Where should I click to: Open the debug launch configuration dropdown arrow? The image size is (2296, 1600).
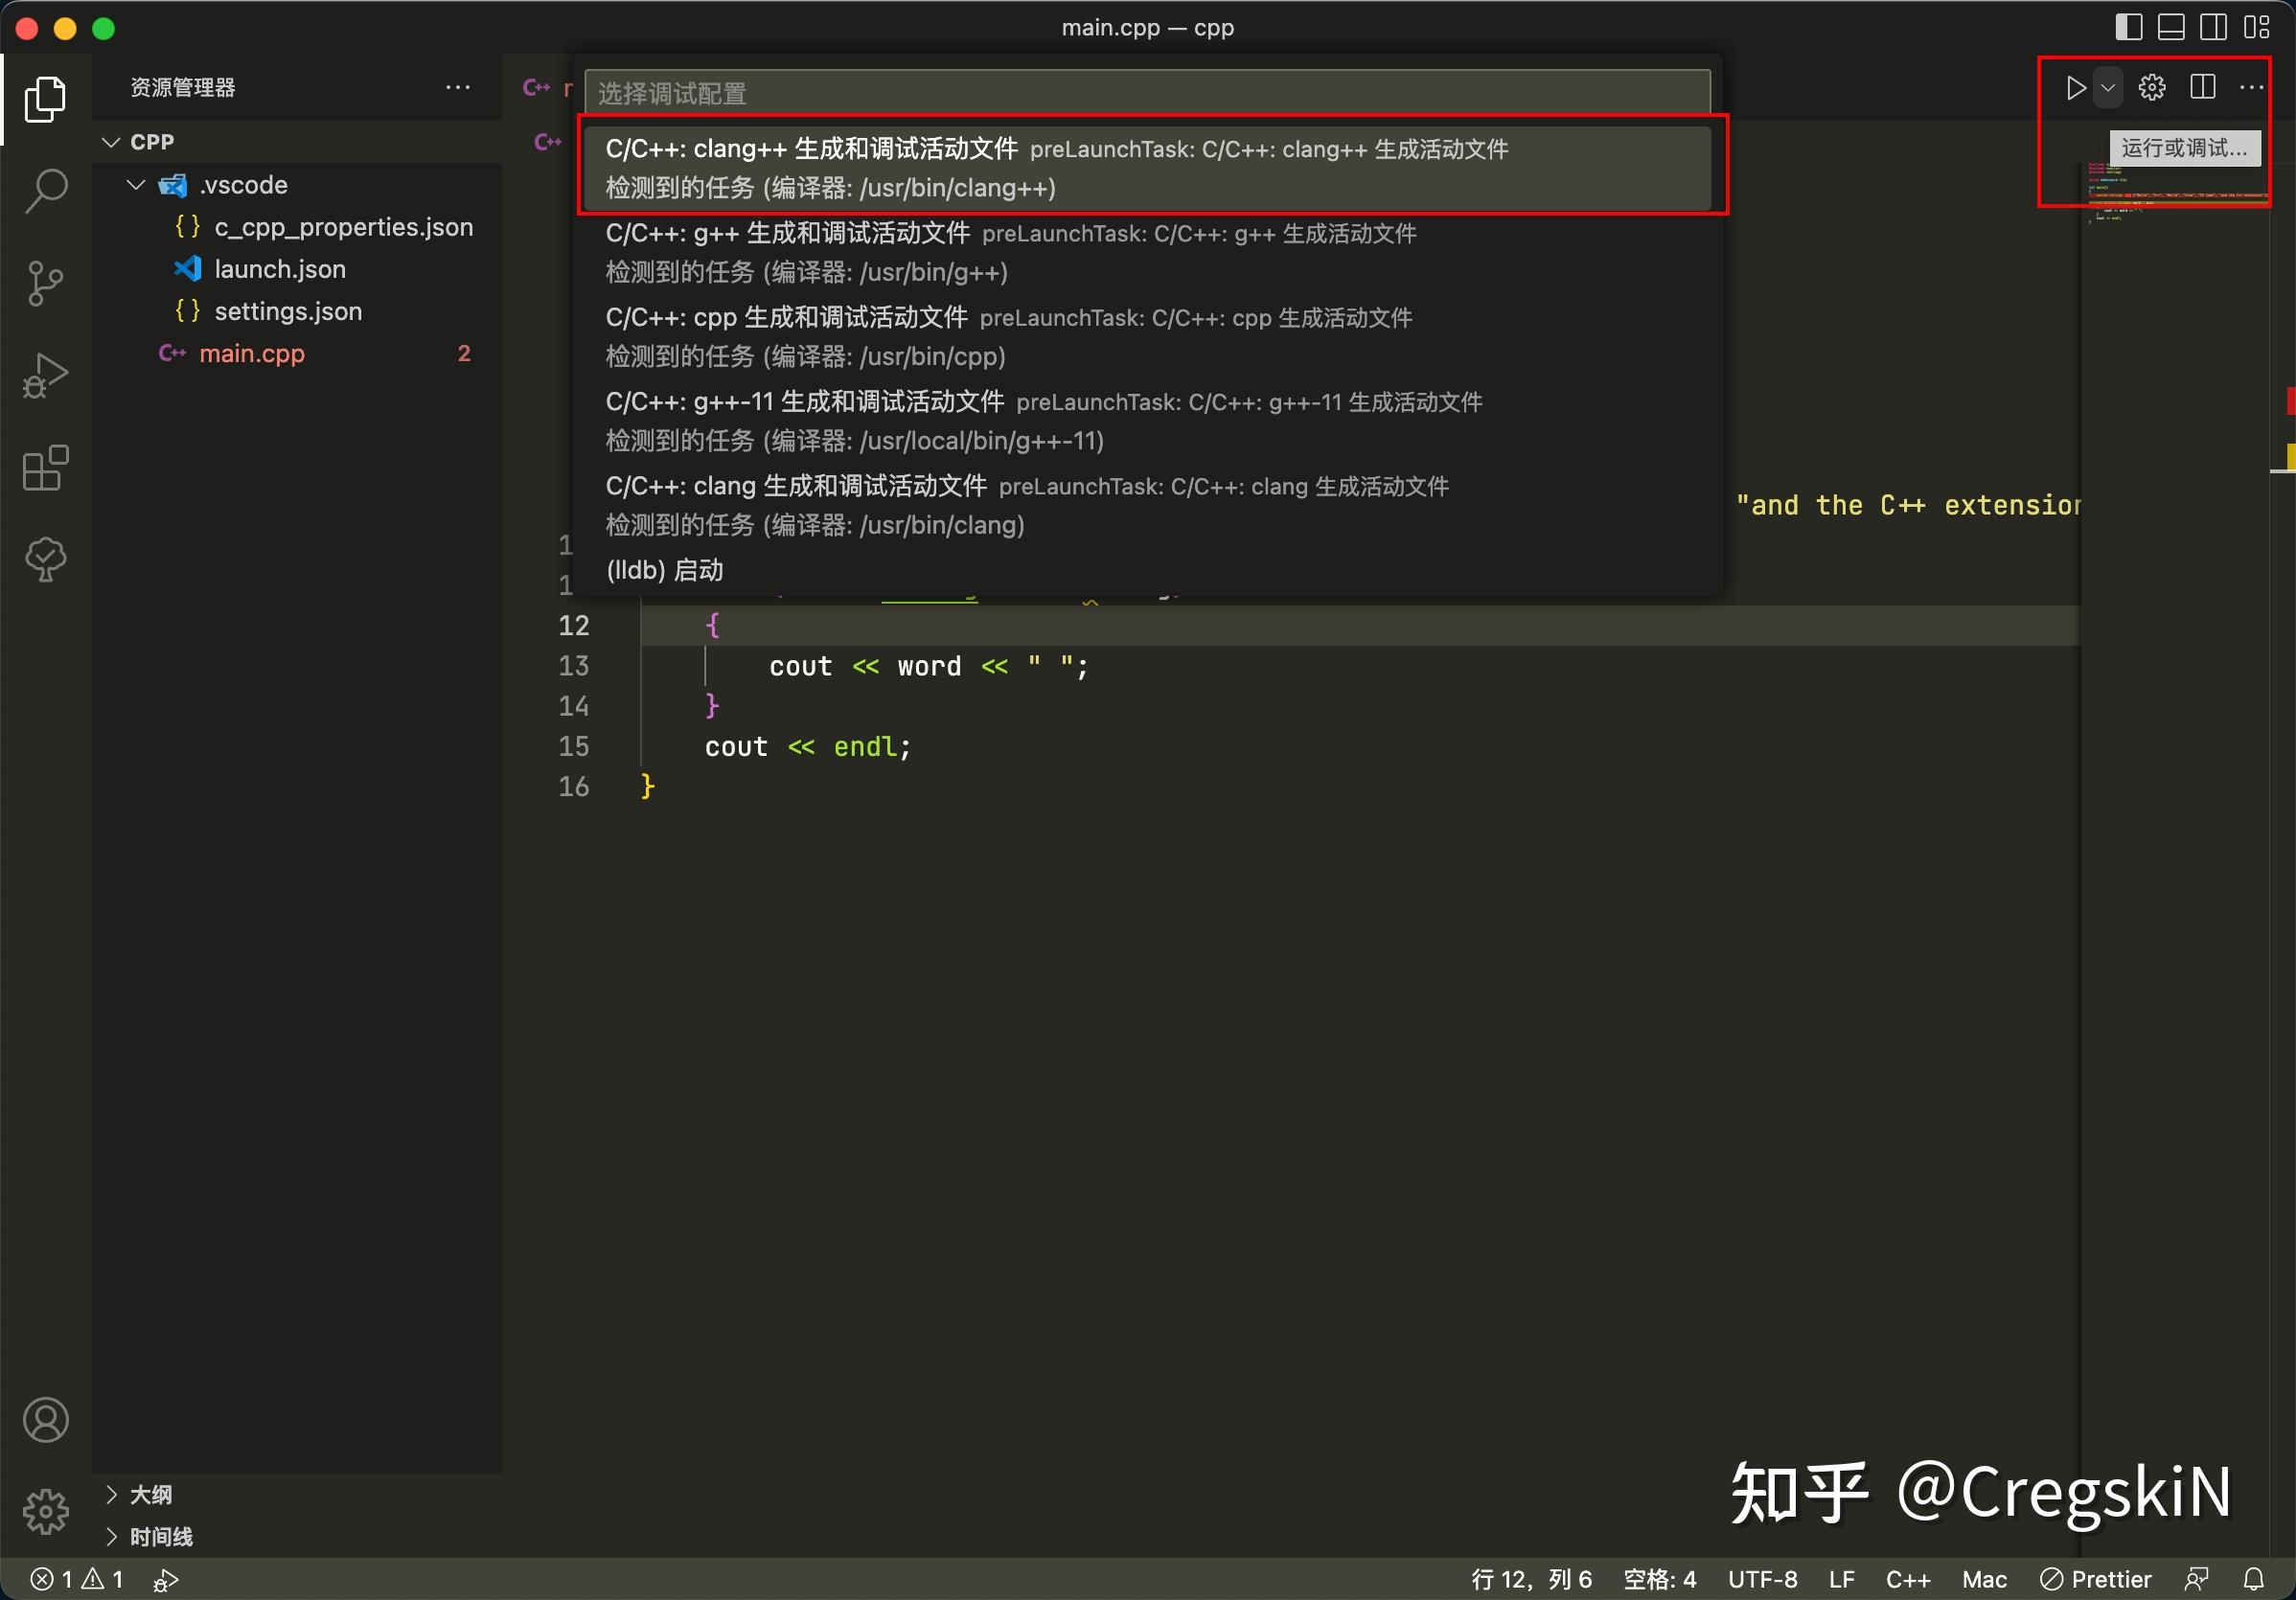pos(2108,88)
